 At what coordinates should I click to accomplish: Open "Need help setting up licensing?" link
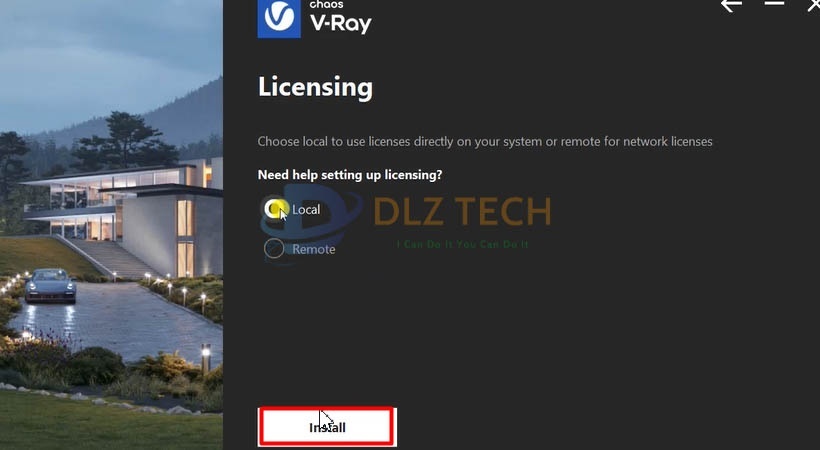[x=350, y=175]
